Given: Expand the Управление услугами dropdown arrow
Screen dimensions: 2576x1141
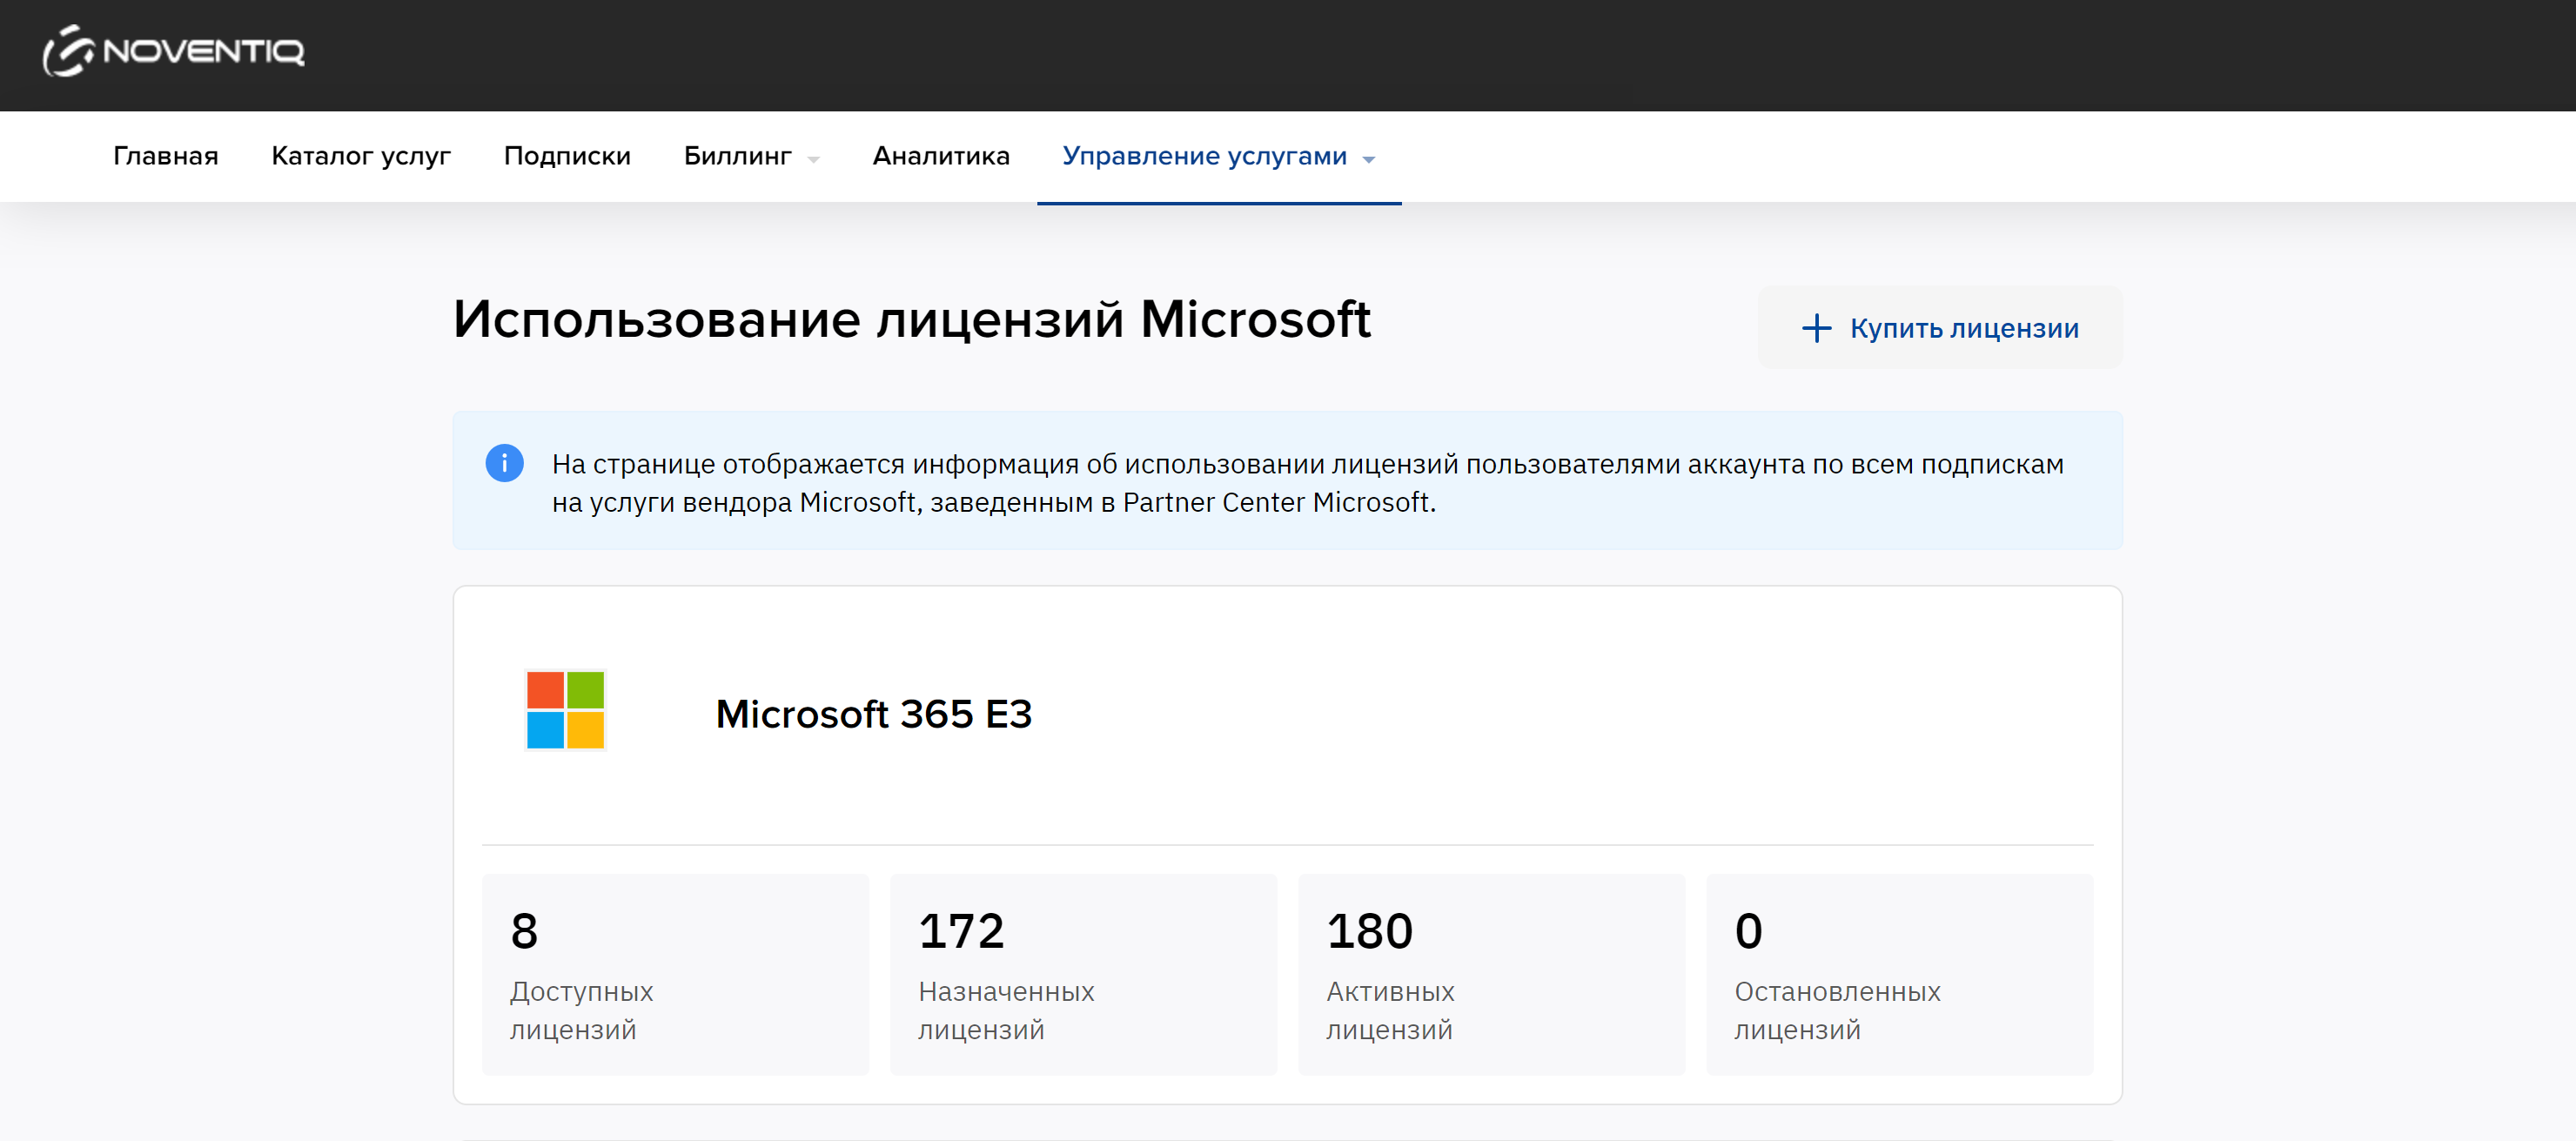Looking at the screenshot, I should click(x=1369, y=159).
